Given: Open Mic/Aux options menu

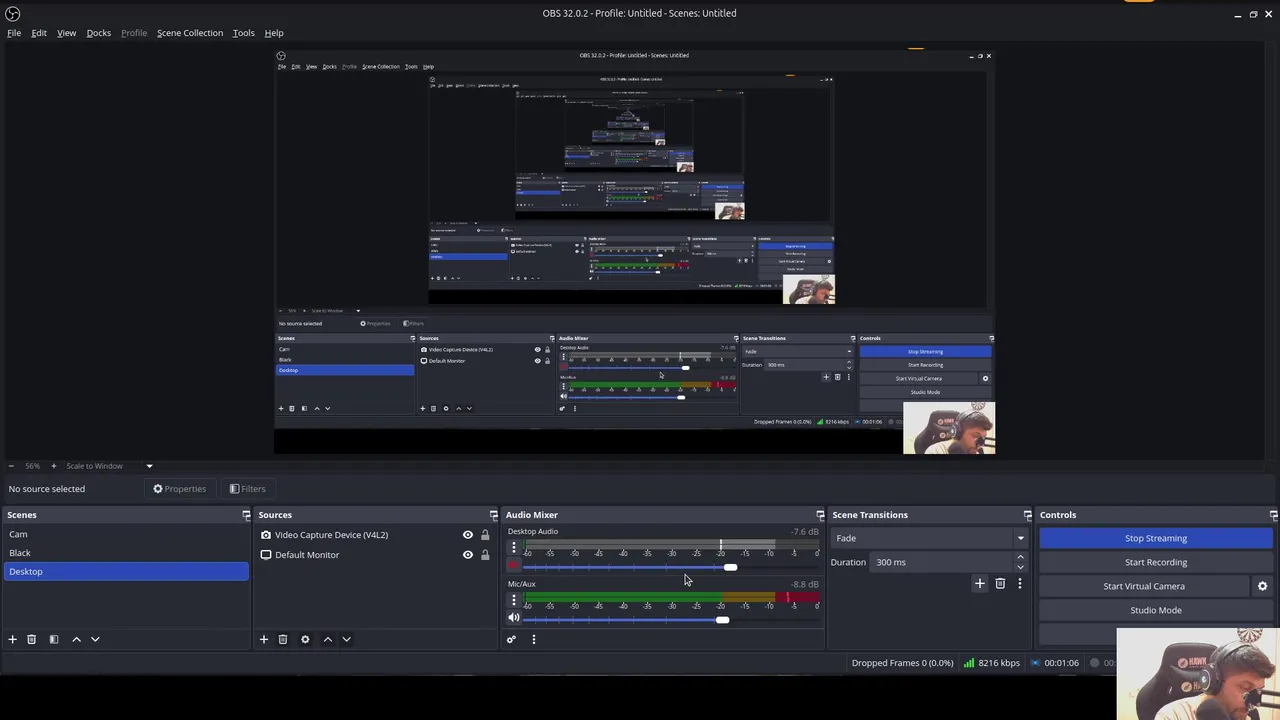Looking at the screenshot, I should [514, 600].
